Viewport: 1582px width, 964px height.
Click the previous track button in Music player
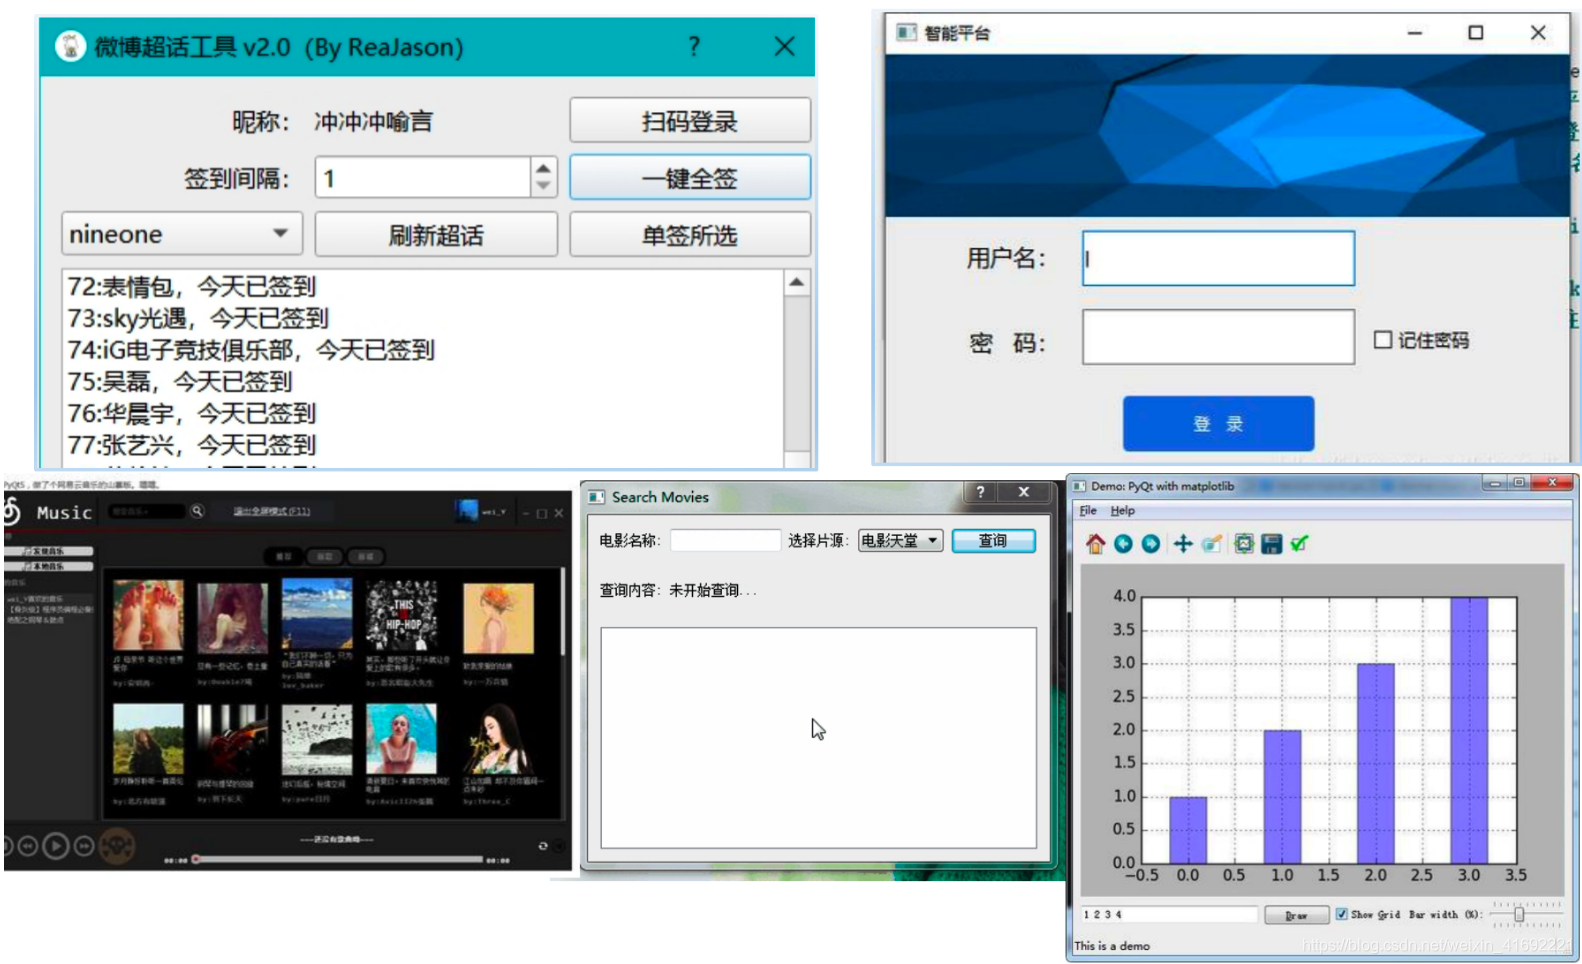tap(27, 846)
